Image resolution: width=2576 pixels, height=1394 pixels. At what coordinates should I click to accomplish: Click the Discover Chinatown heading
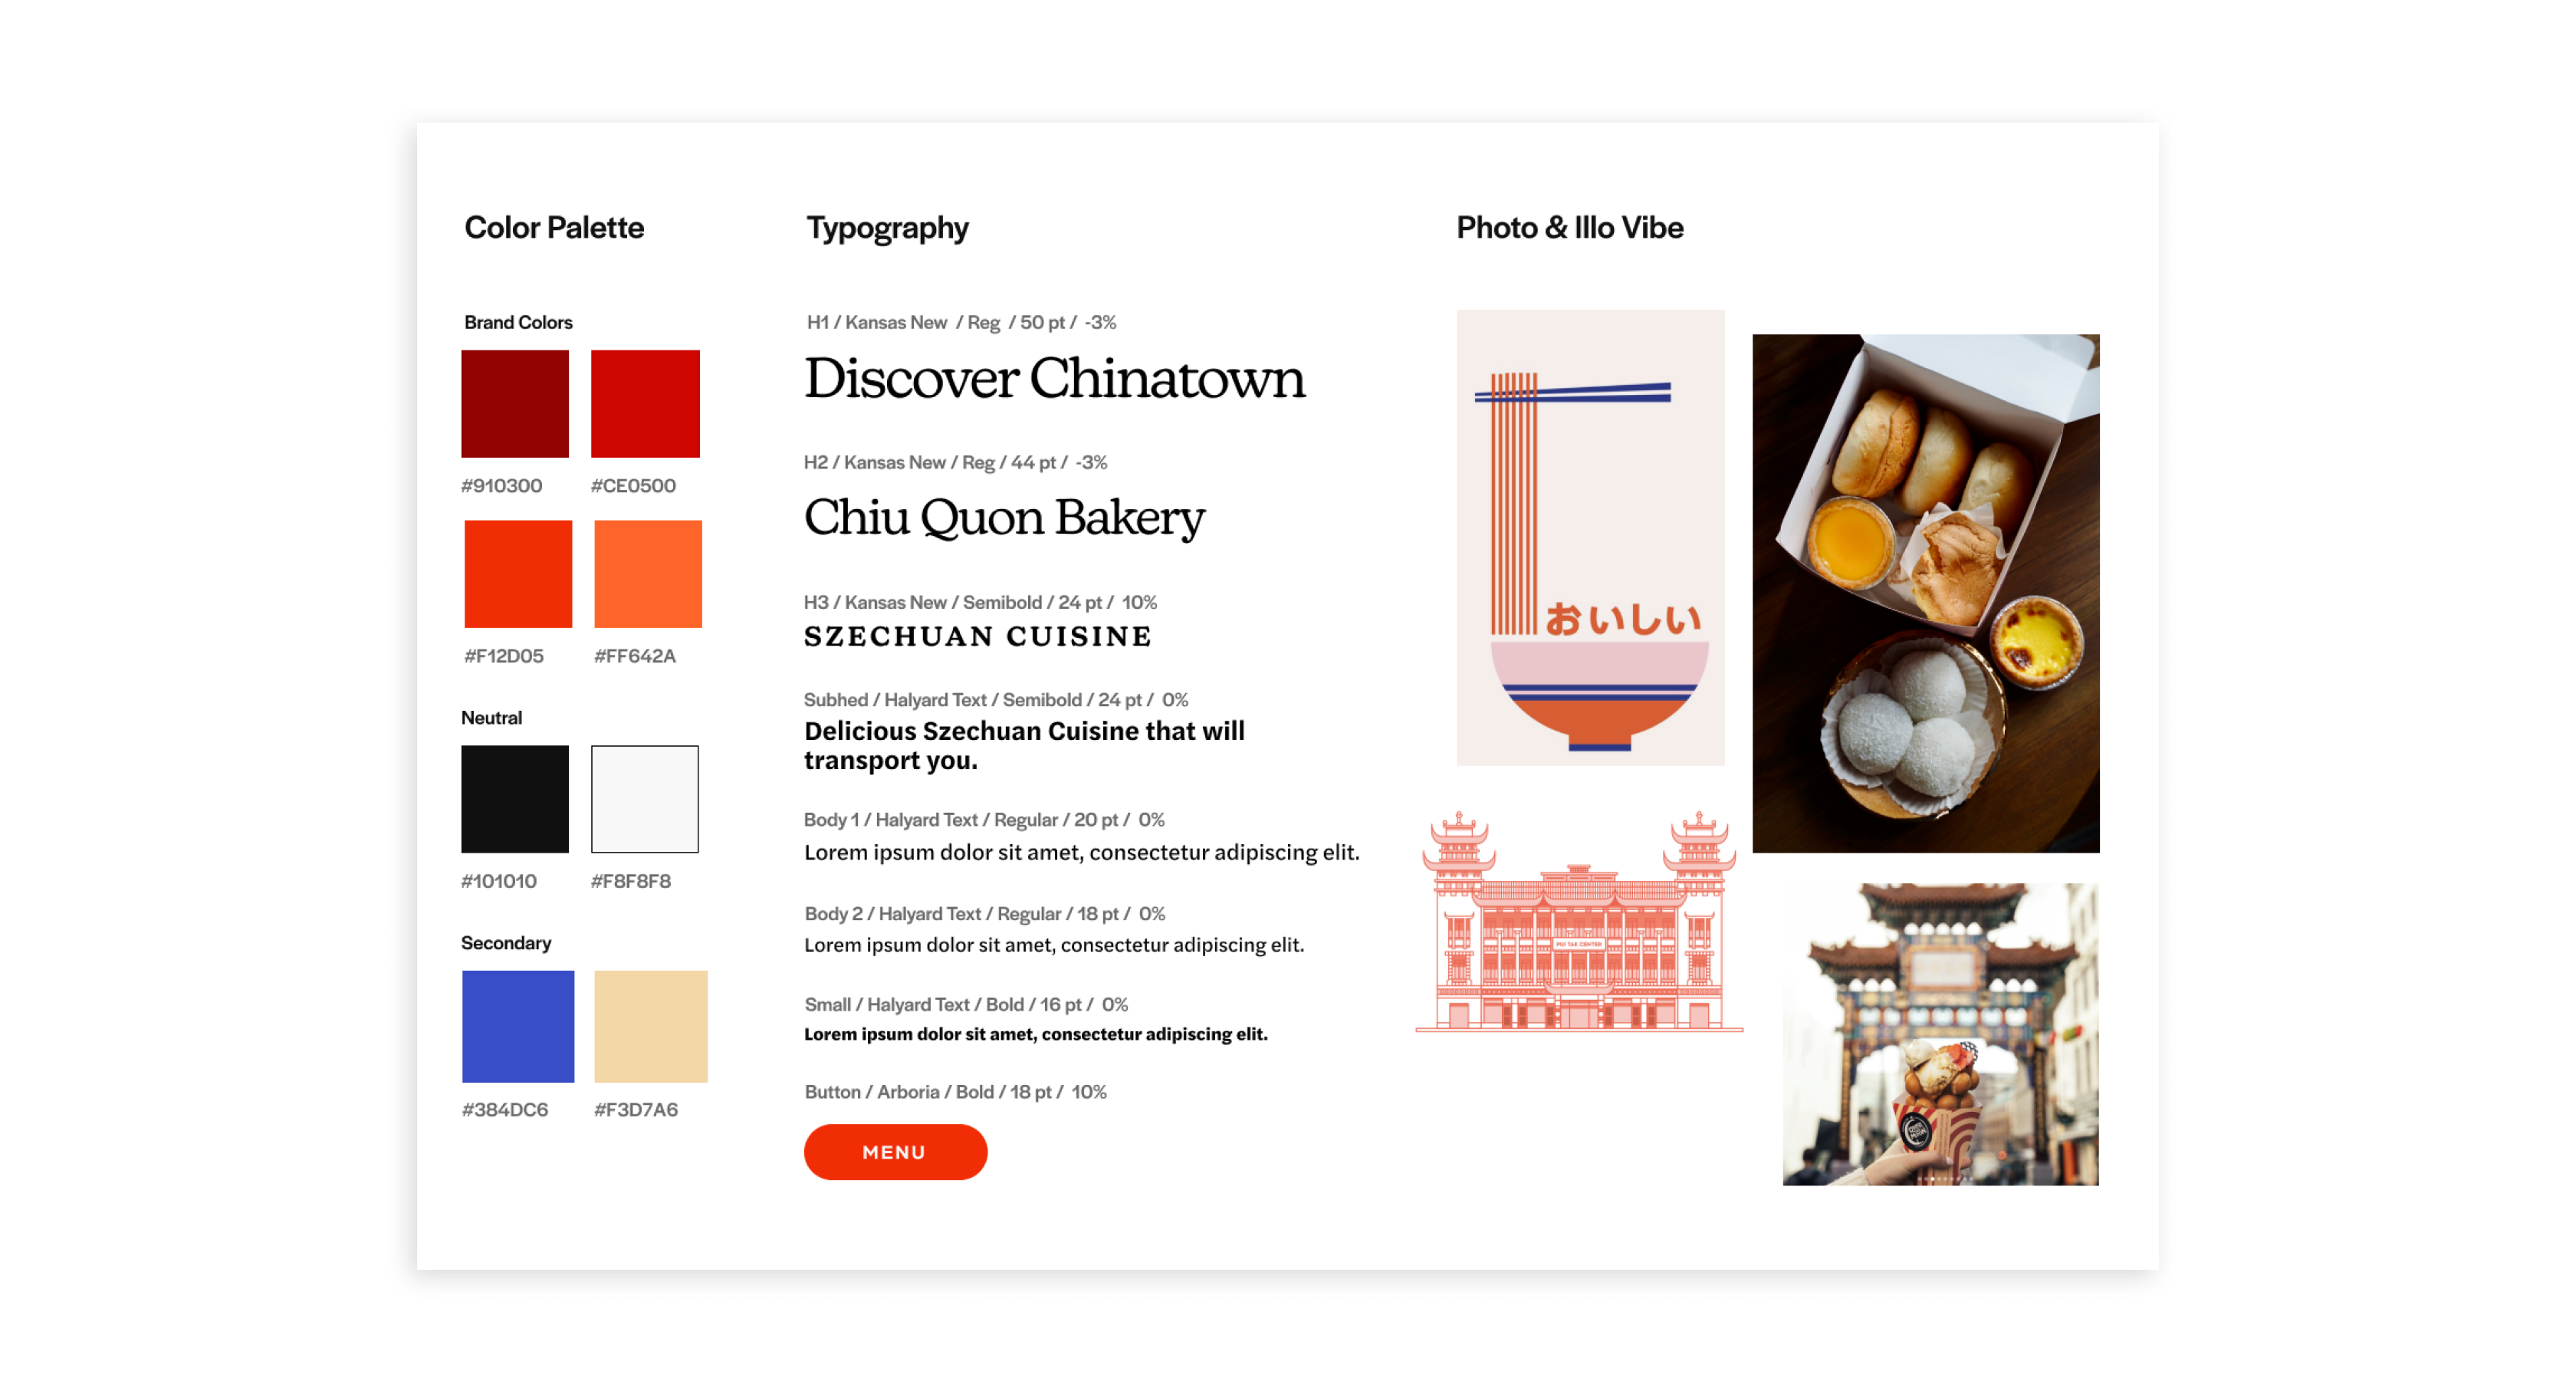pyautogui.click(x=1054, y=379)
